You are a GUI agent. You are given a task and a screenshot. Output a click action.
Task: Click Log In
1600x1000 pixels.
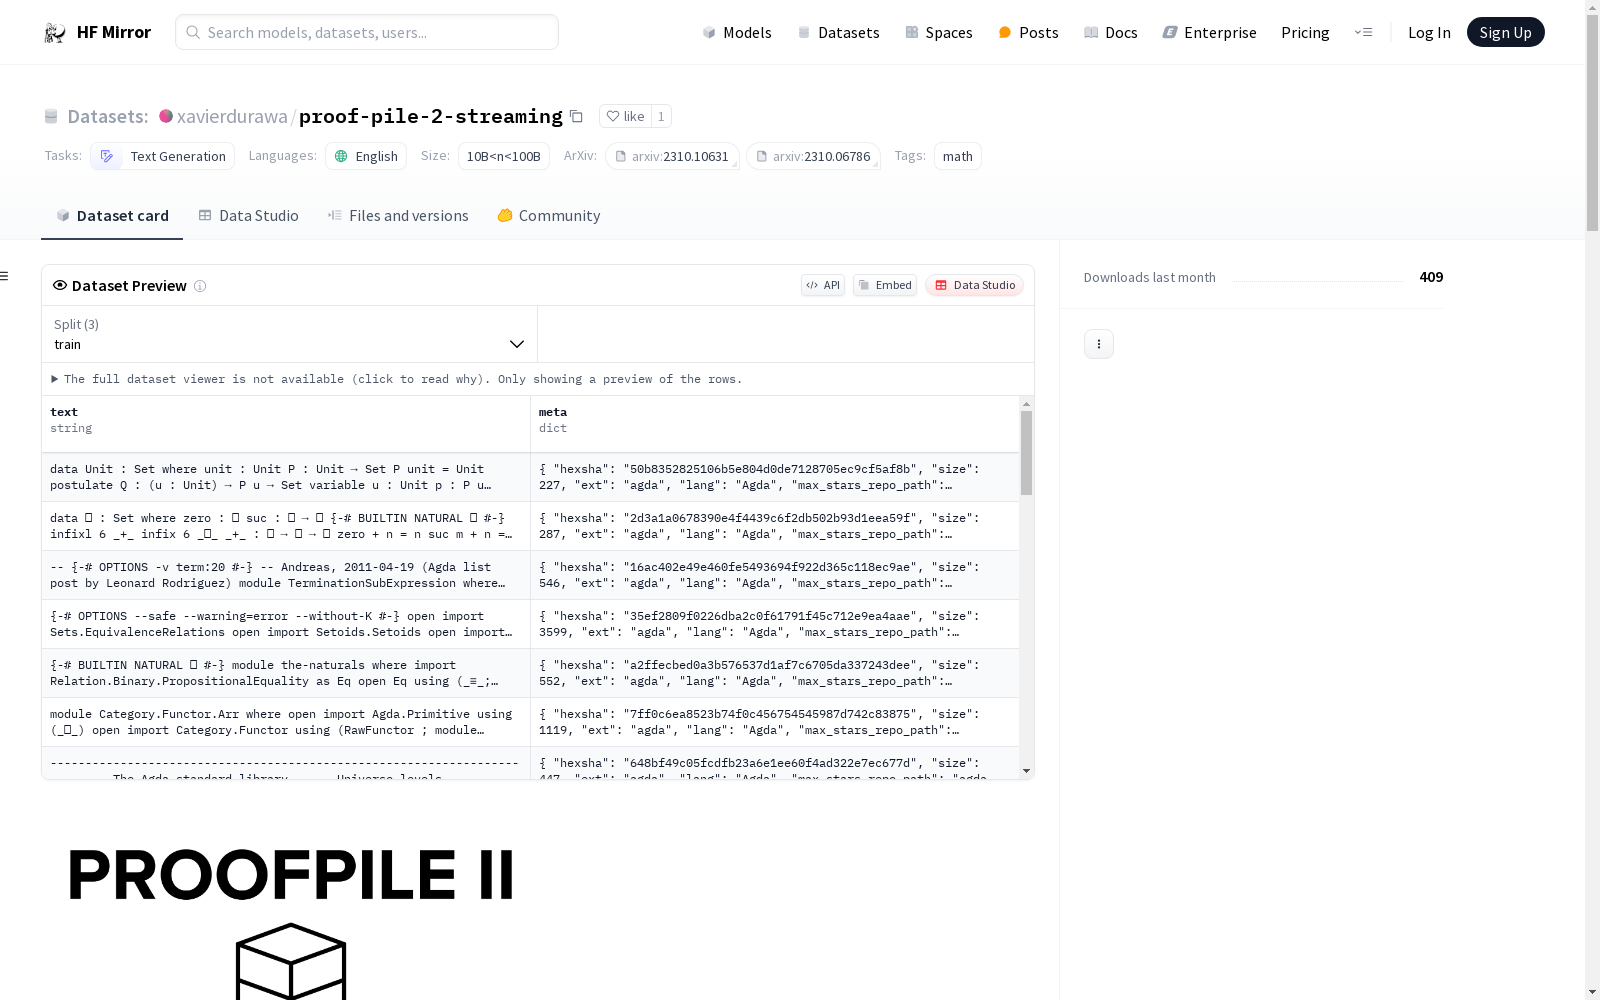tap(1429, 33)
